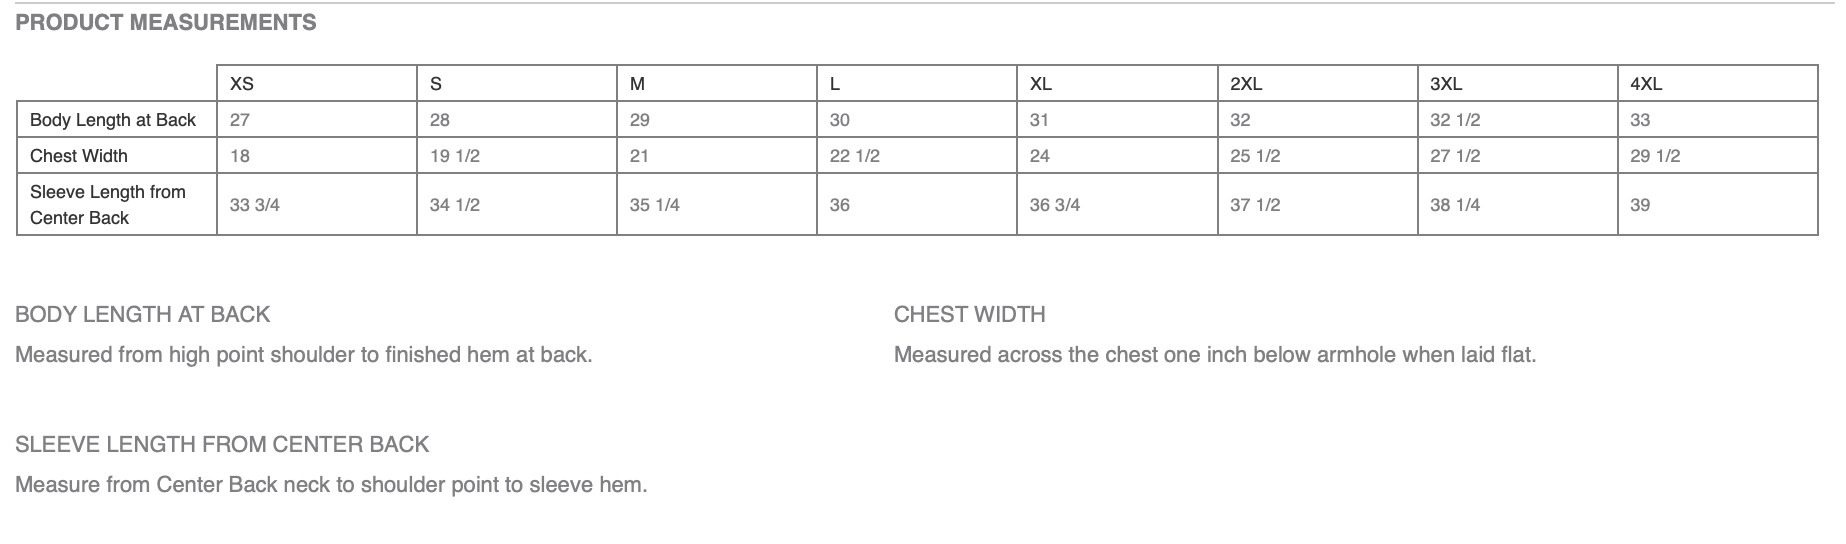The height and width of the screenshot is (544, 1846).
Task: Click the XS sleeve length value 33 3/4
Action: point(255,205)
